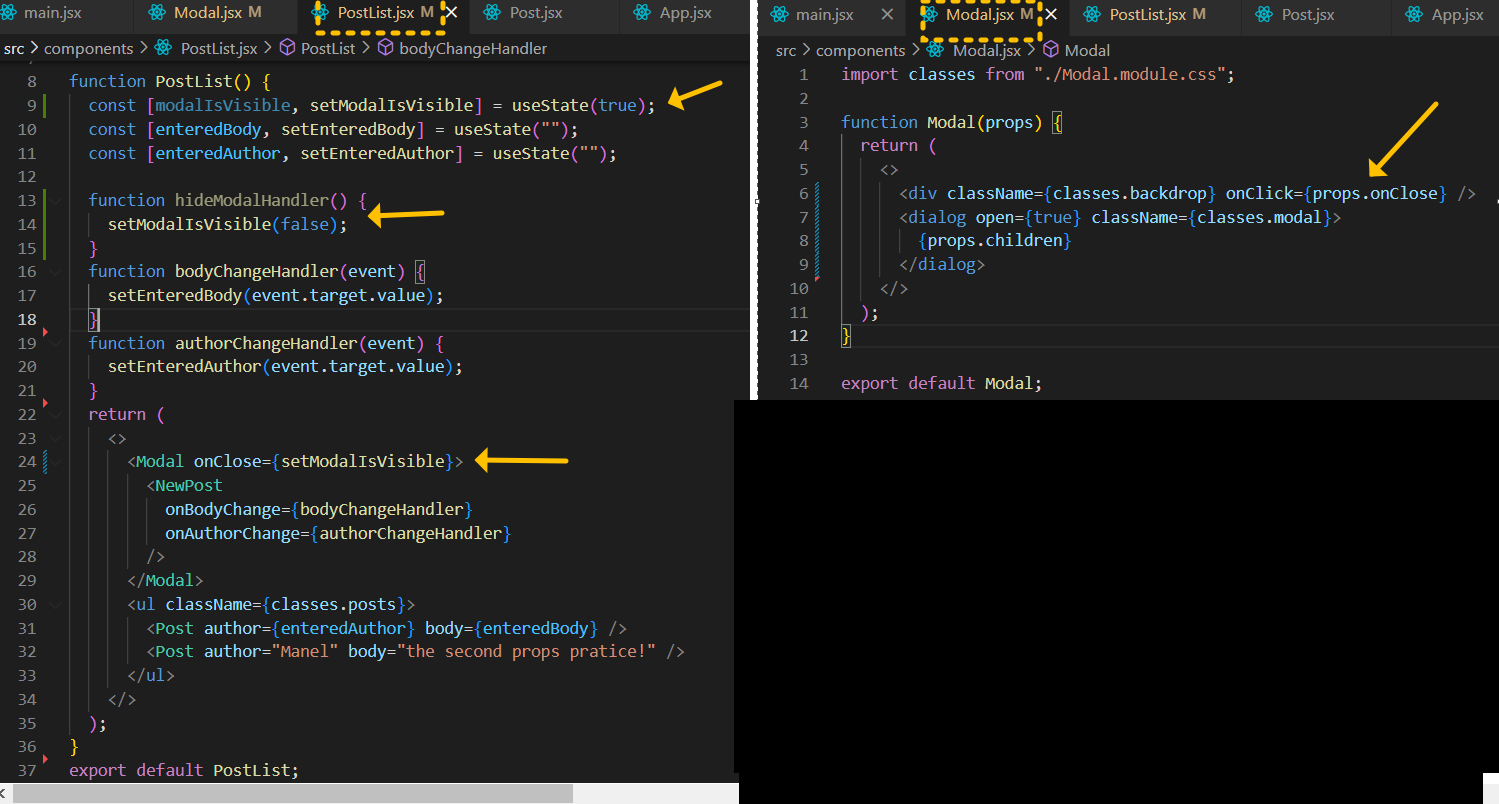Image resolution: width=1499 pixels, height=804 pixels.
Task: Click src breadcrumb in right editor
Action: tap(786, 50)
